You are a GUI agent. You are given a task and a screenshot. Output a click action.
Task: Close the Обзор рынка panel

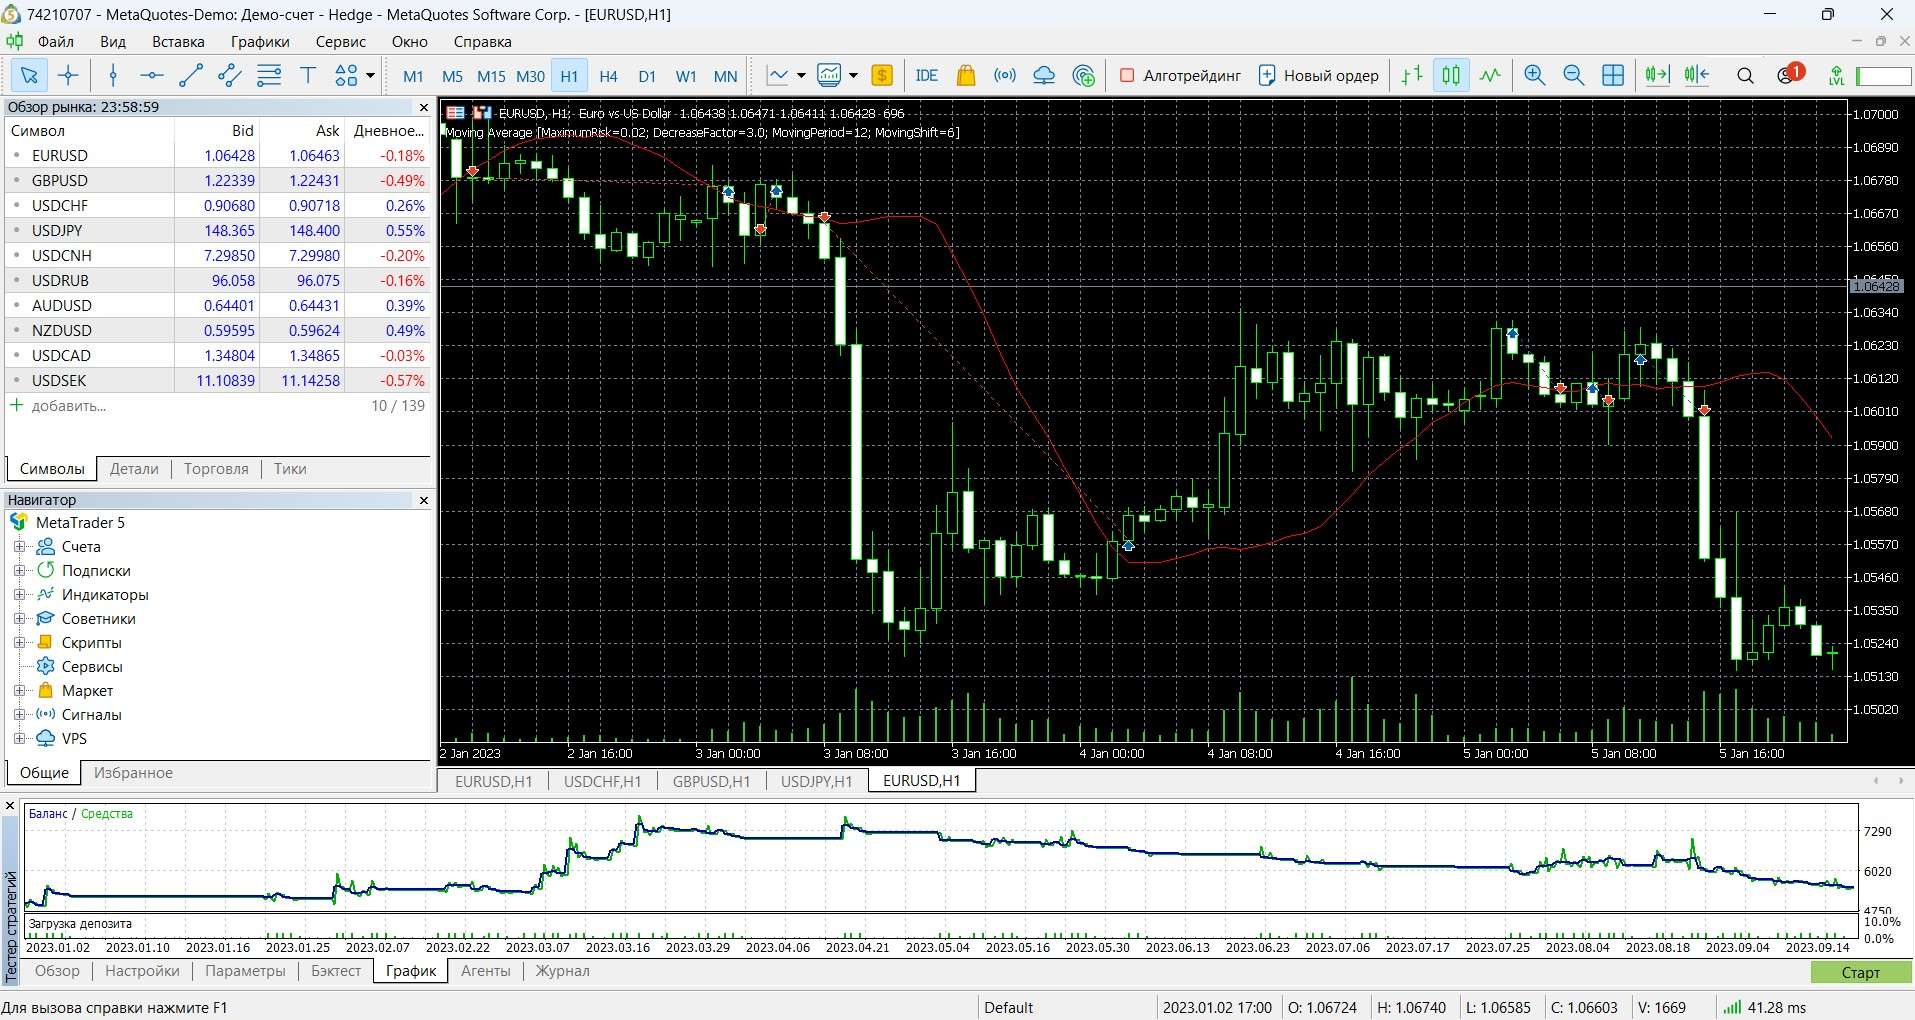click(x=423, y=107)
